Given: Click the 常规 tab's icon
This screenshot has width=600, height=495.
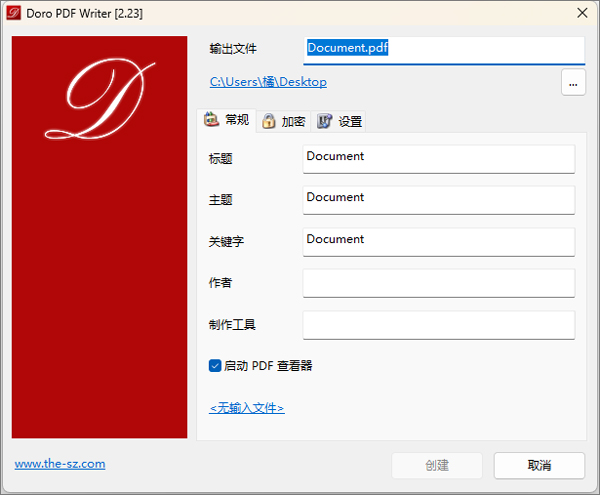Looking at the screenshot, I should click(x=211, y=119).
